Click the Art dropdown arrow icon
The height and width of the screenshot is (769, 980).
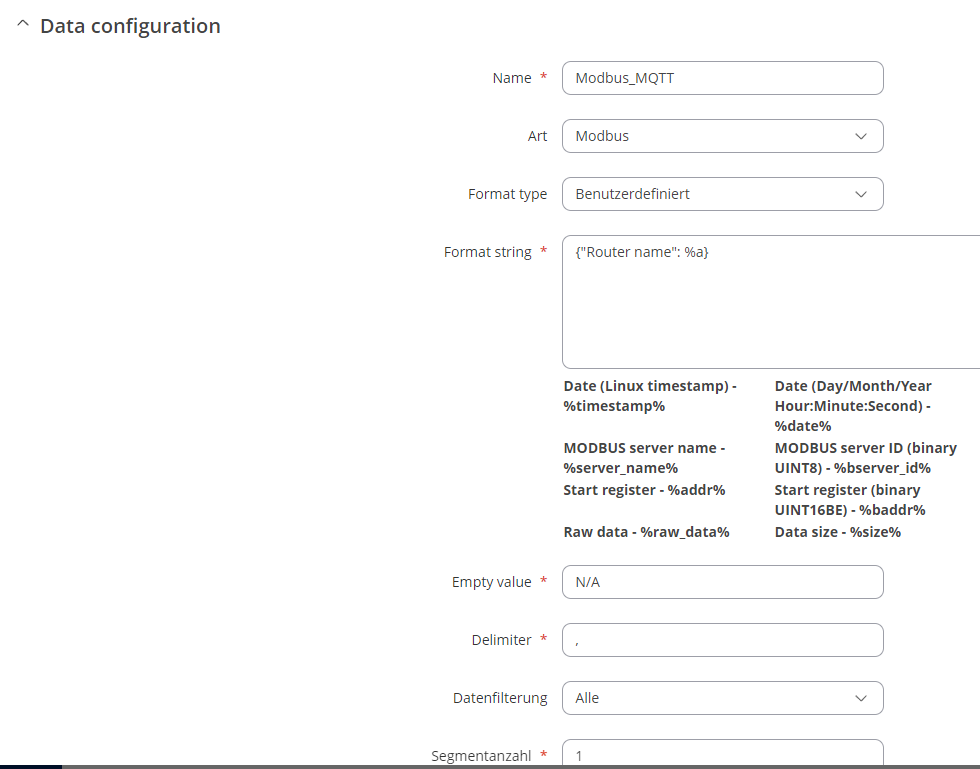[861, 136]
